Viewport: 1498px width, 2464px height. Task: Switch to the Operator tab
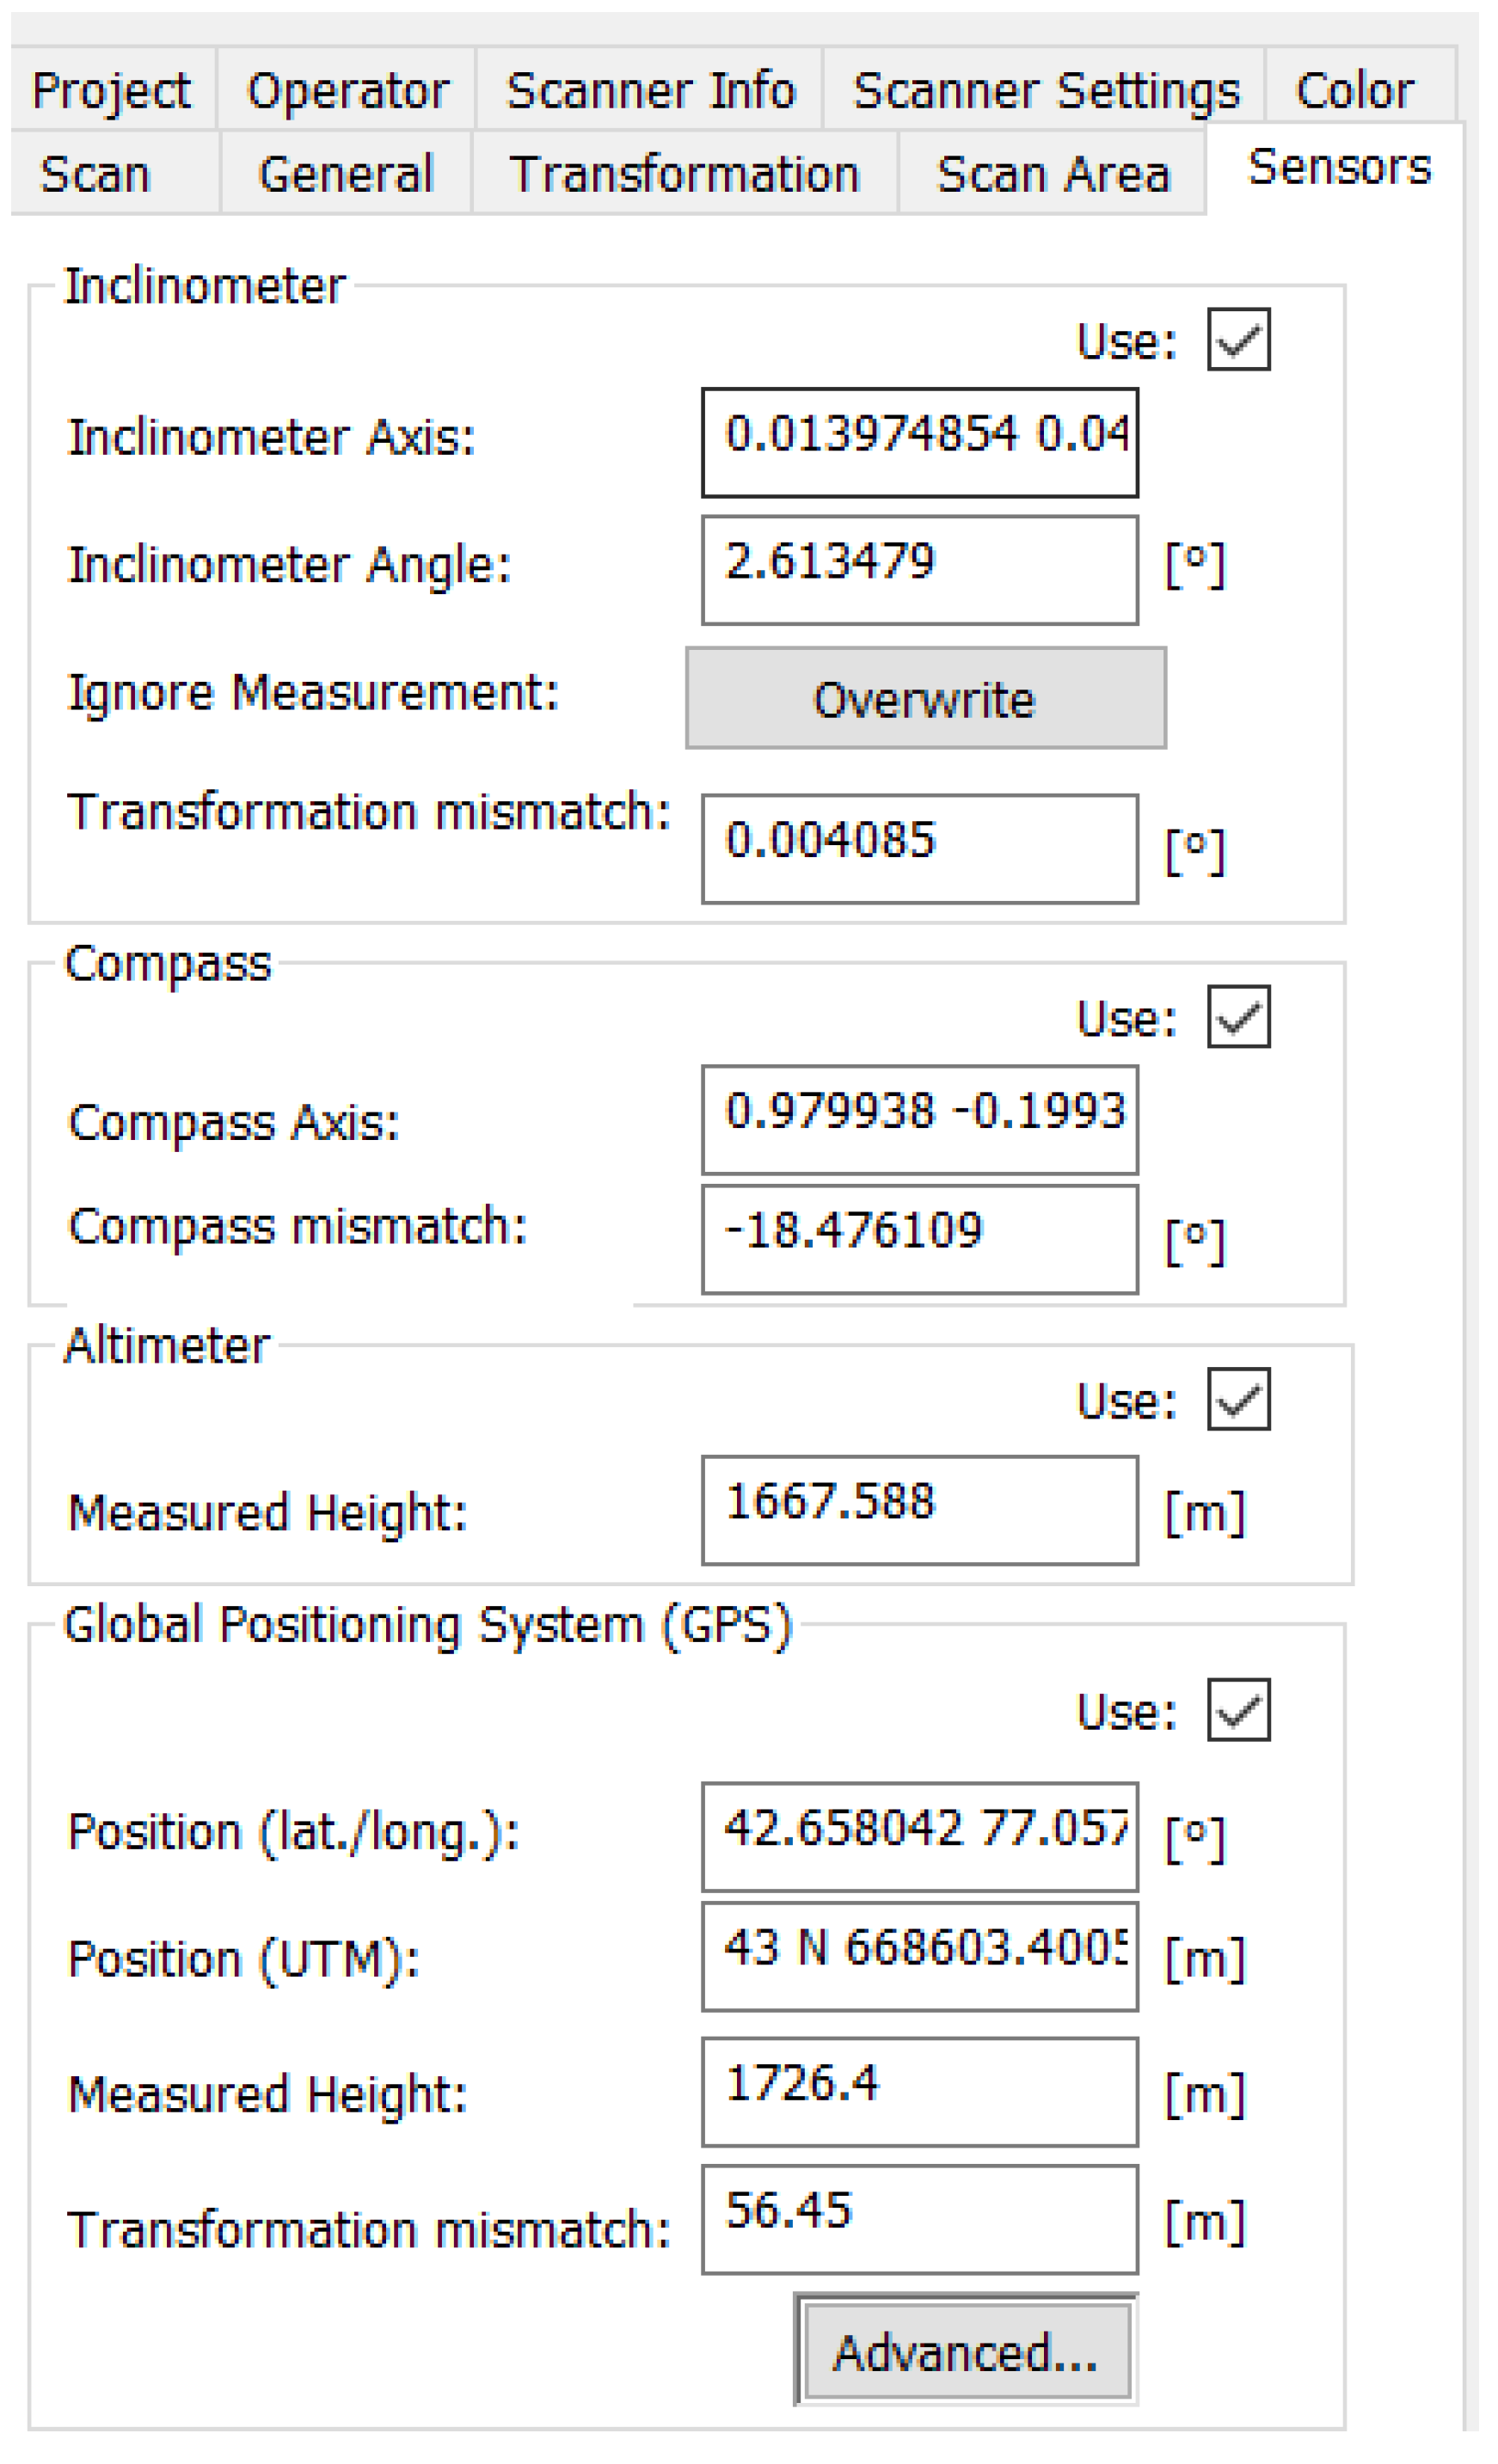coord(347,91)
